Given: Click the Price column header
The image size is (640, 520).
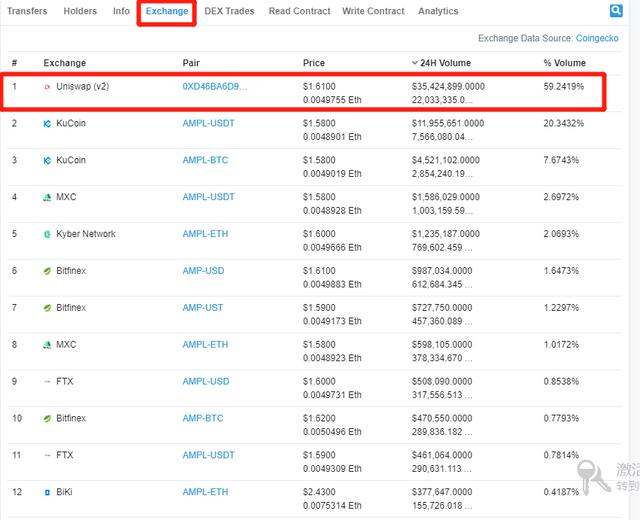Looking at the screenshot, I should (314, 63).
